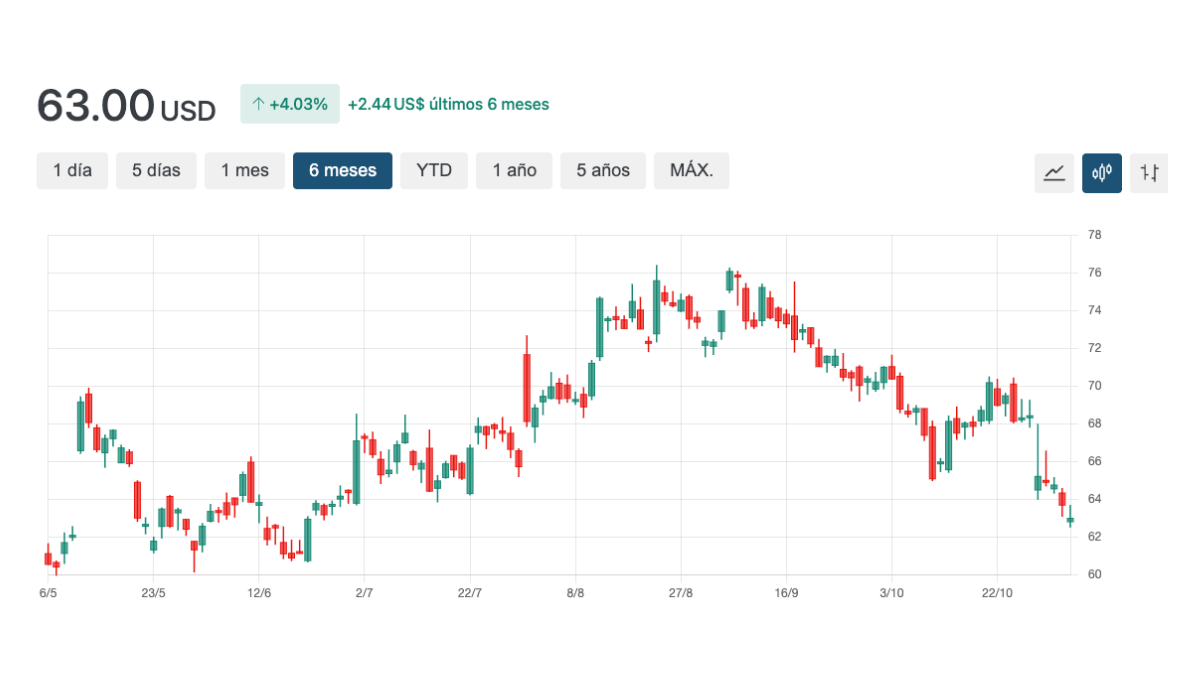The width and height of the screenshot is (1200, 675).
Task: Click the last candlestick near 63
Action: pos(1070,520)
